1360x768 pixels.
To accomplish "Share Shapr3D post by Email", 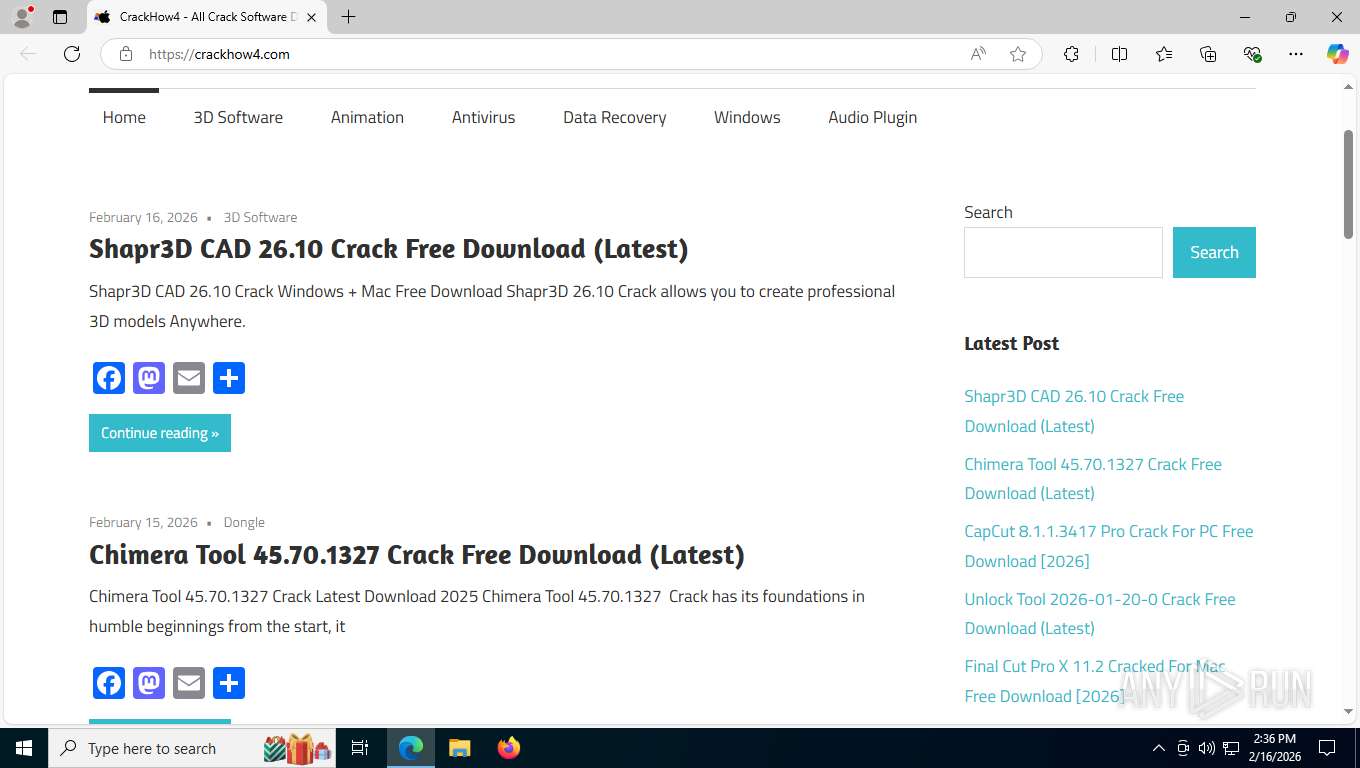I will point(189,378).
